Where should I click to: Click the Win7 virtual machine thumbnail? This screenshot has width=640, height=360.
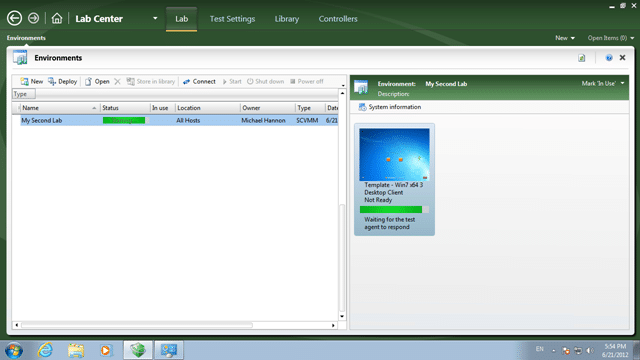click(394, 155)
